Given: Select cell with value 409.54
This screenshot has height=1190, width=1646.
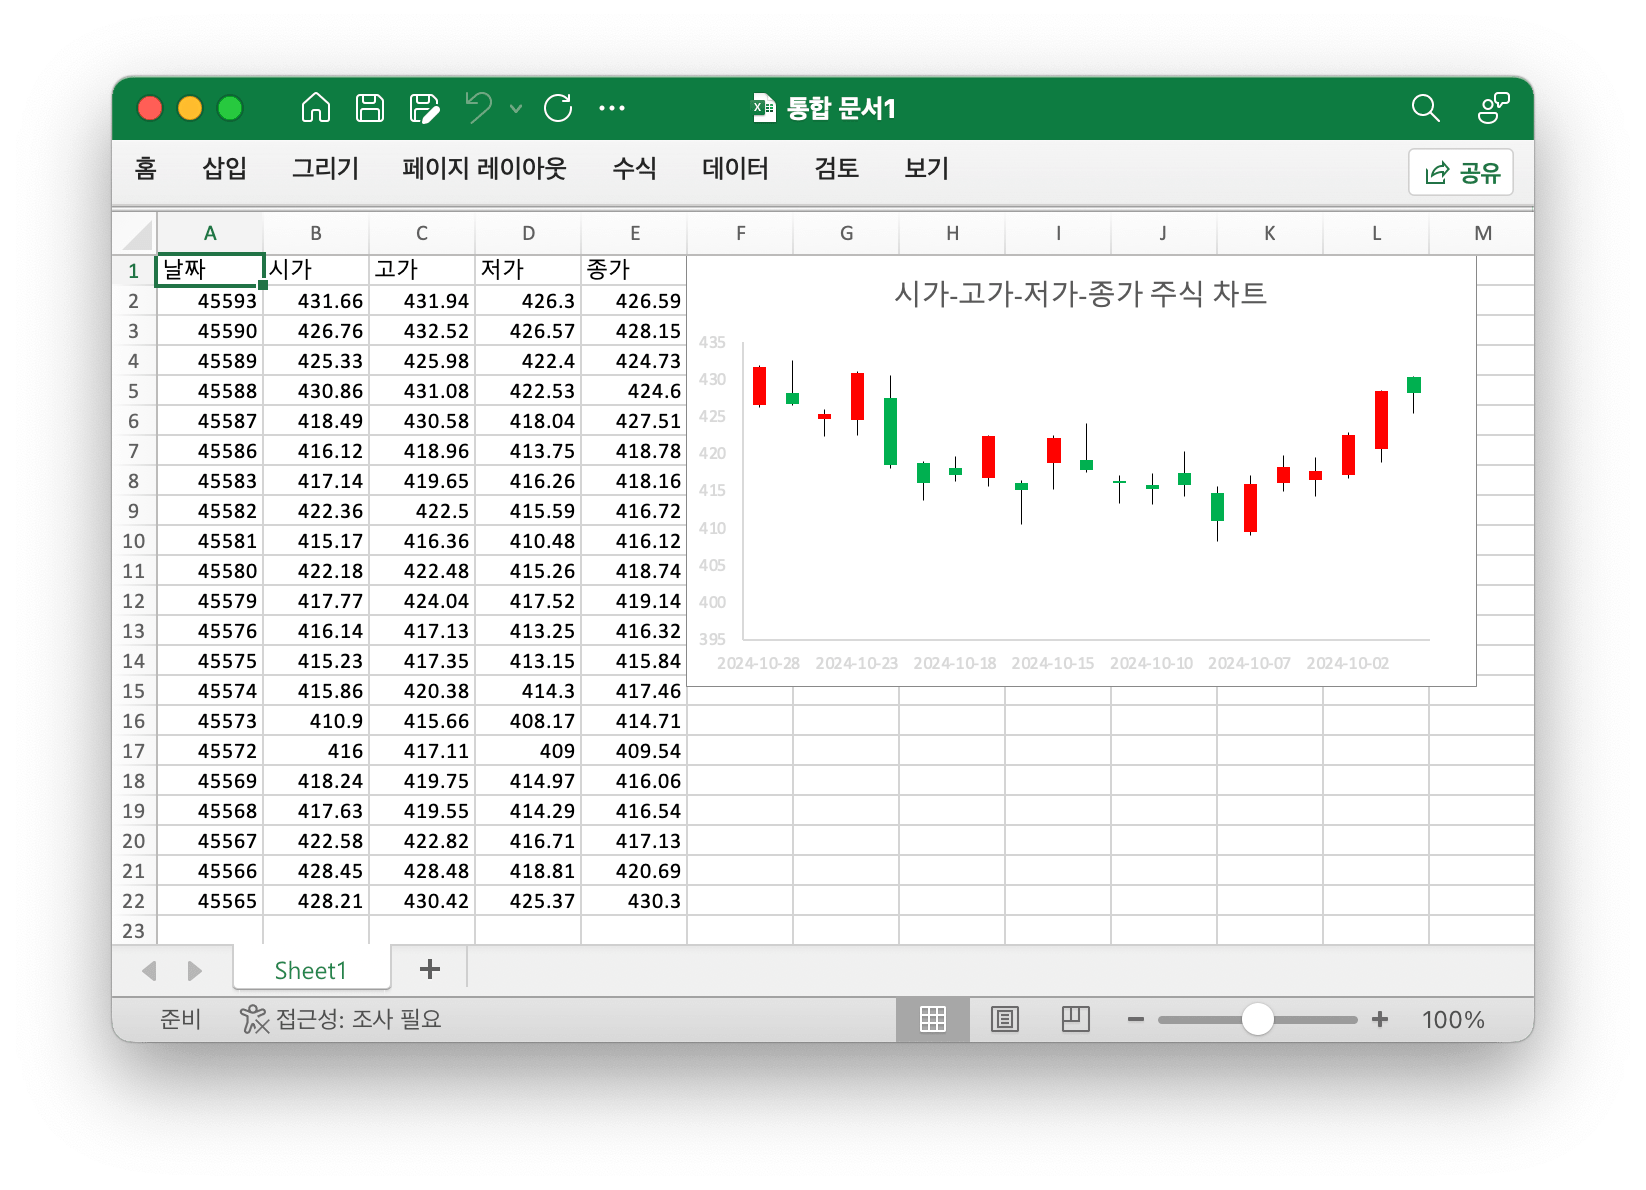Looking at the screenshot, I should [634, 751].
